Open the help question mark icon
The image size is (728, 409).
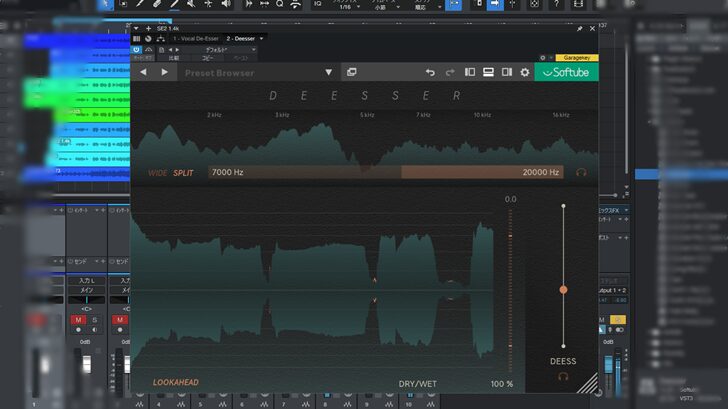pos(556,4)
